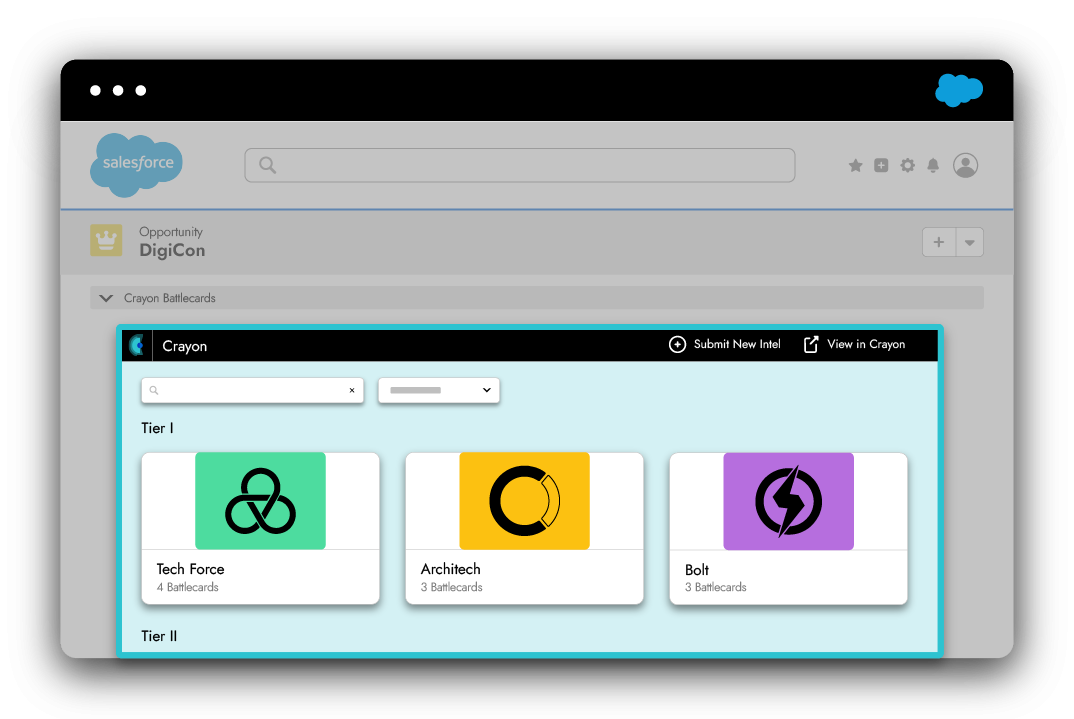The image size is (1074, 719).
Task: Click the Opportunity crown icon
Action: click(106, 241)
